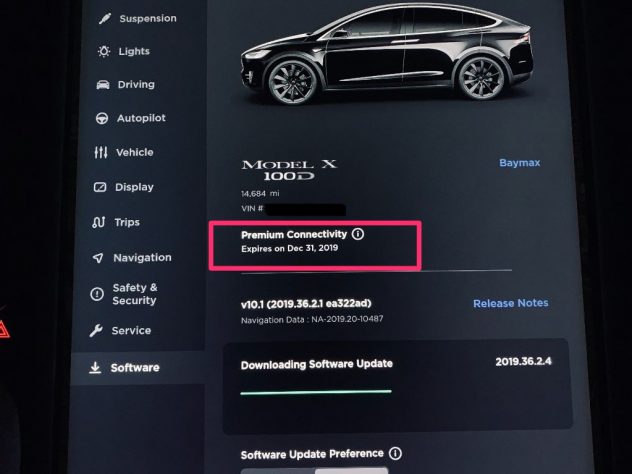Image resolution: width=632 pixels, height=474 pixels.
Task: Open the Service wrench icon
Action: pyautogui.click(x=96, y=331)
